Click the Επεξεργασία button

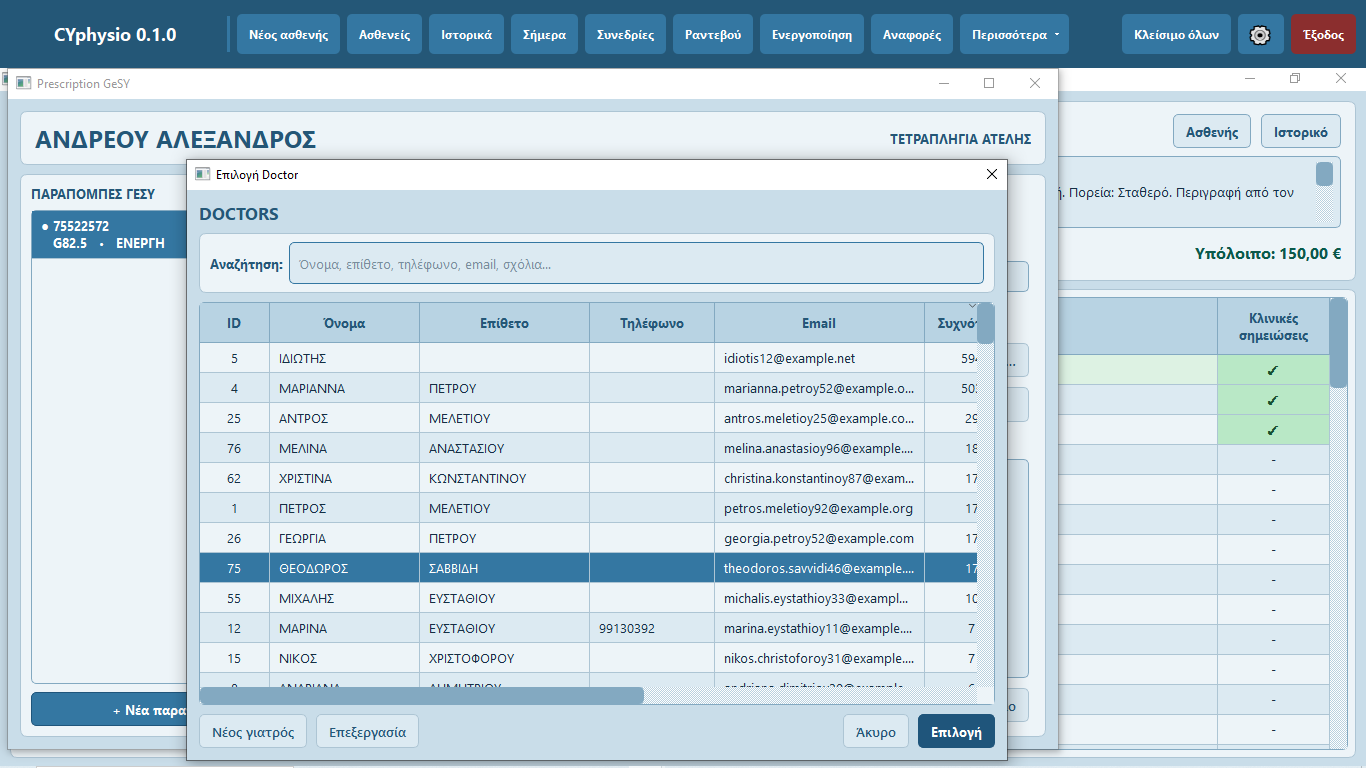[368, 732]
